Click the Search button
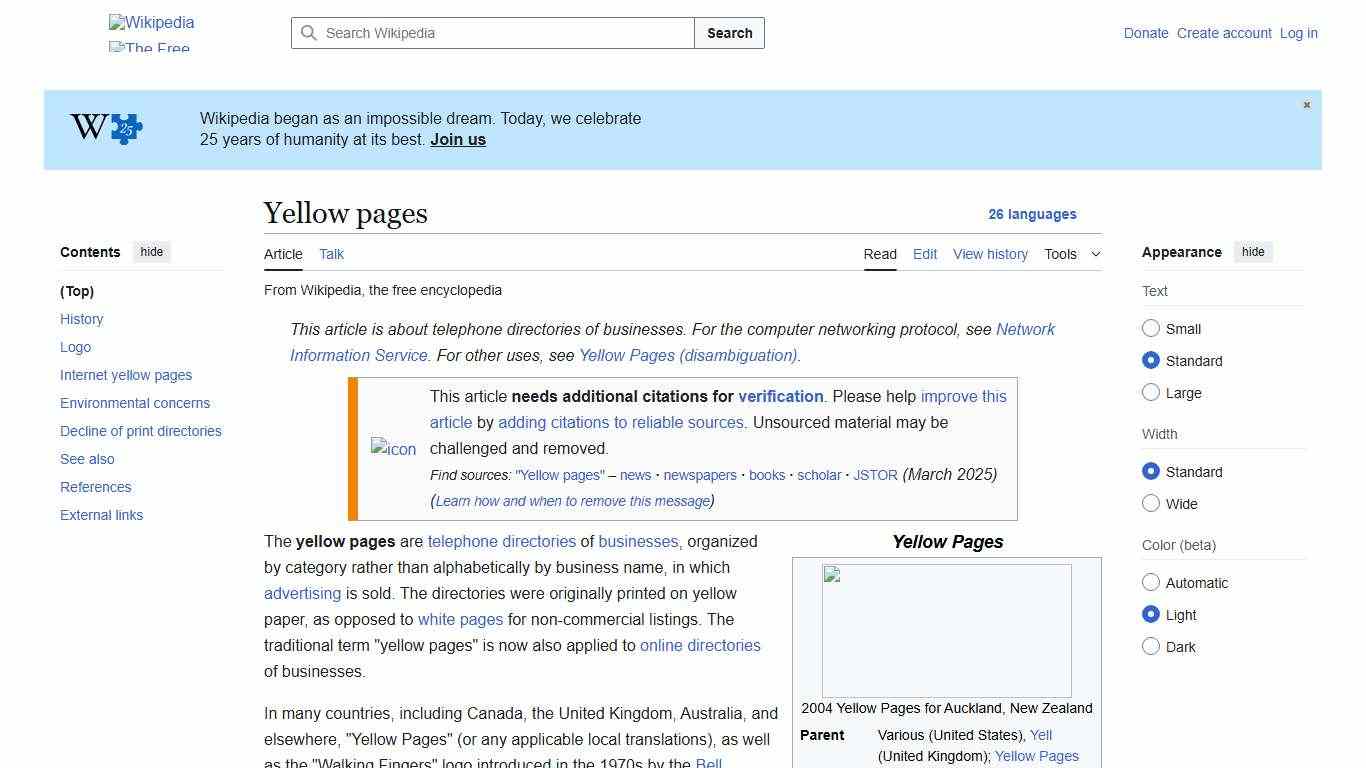 [x=729, y=33]
